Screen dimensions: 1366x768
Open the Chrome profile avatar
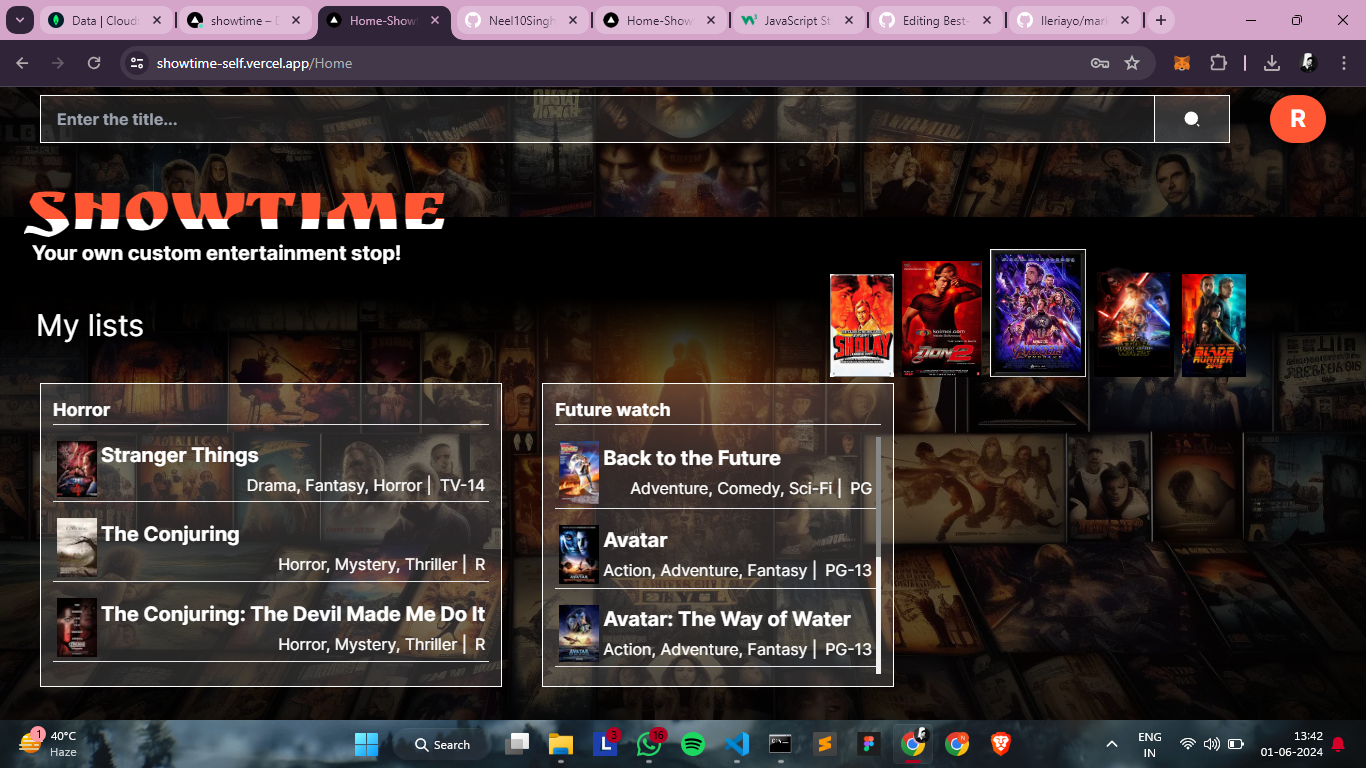tap(1308, 63)
